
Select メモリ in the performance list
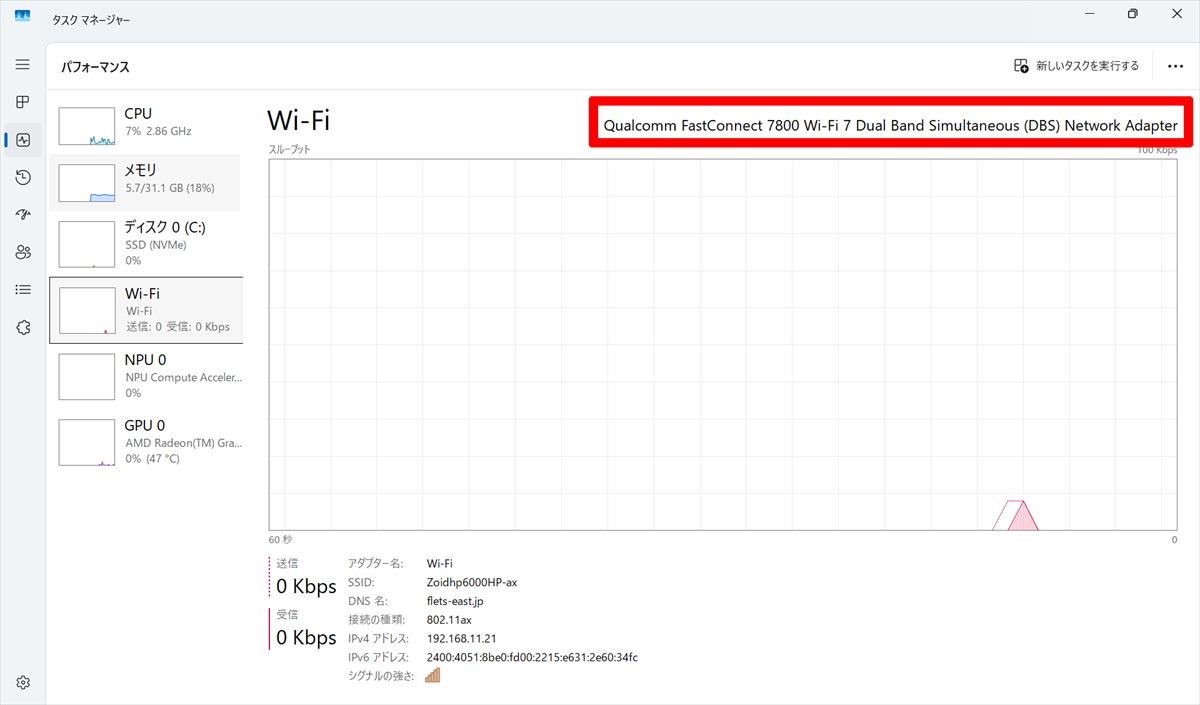[x=145, y=182]
